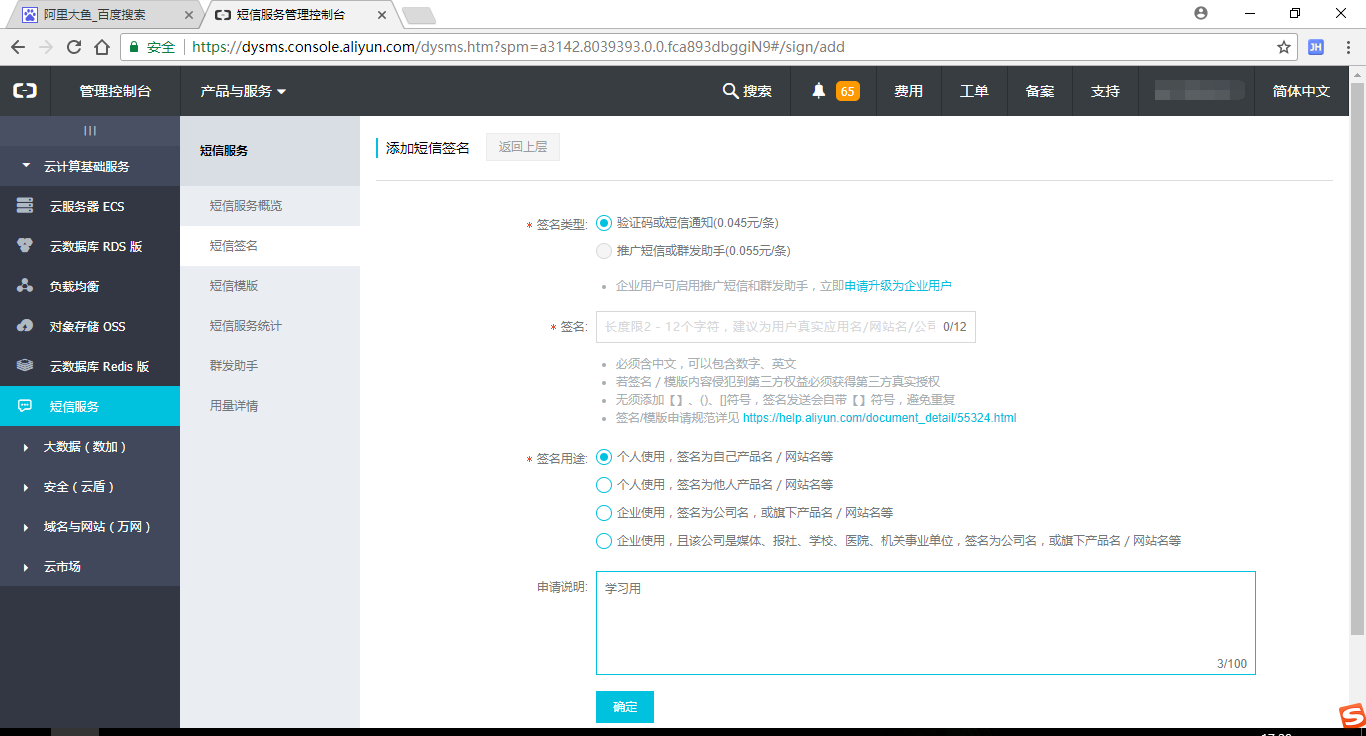
Task: Open 负载均衡 in sidebar
Action: coord(74,286)
